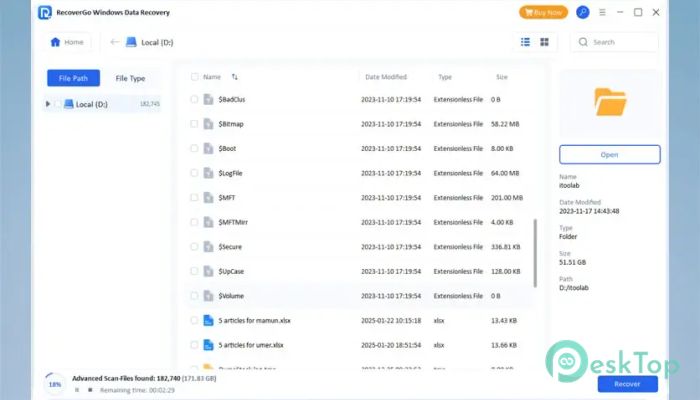
Task: Check the $MFTMirr file checkbox
Action: [194, 222]
